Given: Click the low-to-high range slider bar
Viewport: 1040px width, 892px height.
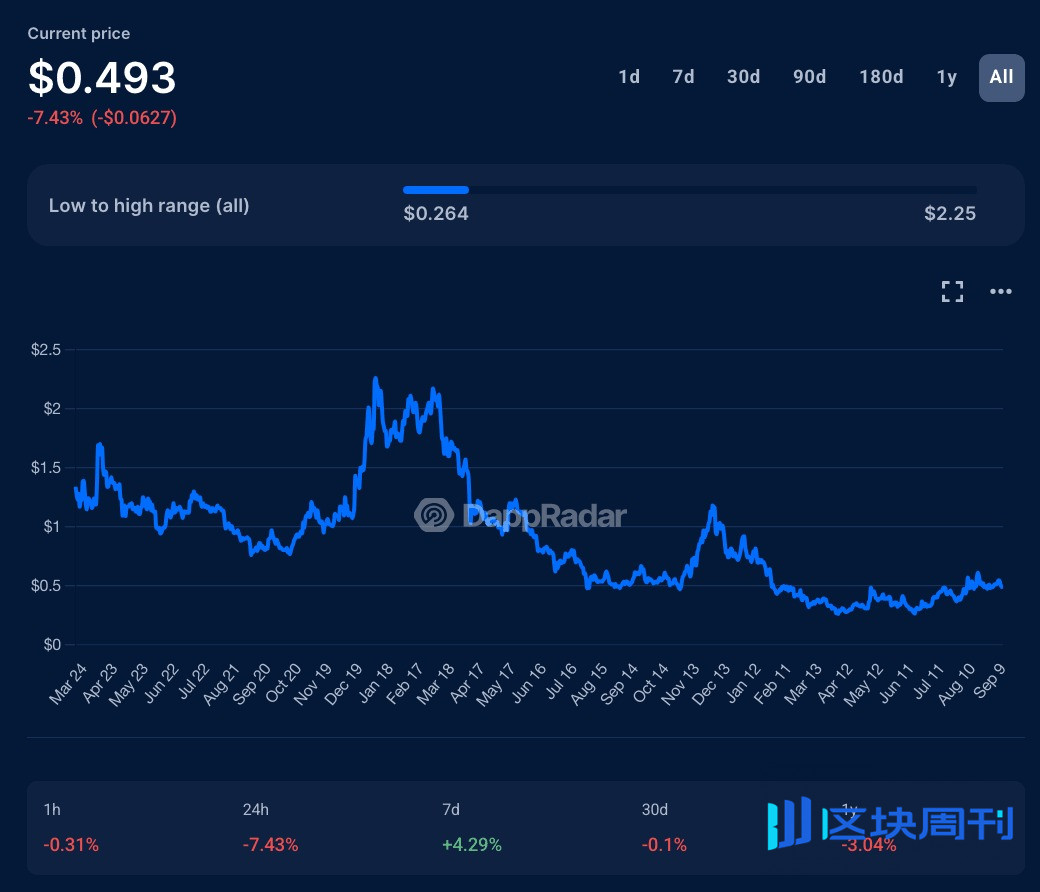Looking at the screenshot, I should 690,190.
